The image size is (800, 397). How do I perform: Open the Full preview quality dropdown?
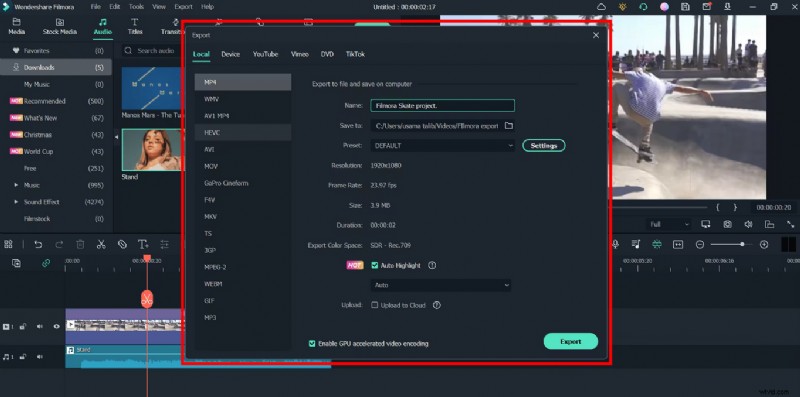click(668, 224)
